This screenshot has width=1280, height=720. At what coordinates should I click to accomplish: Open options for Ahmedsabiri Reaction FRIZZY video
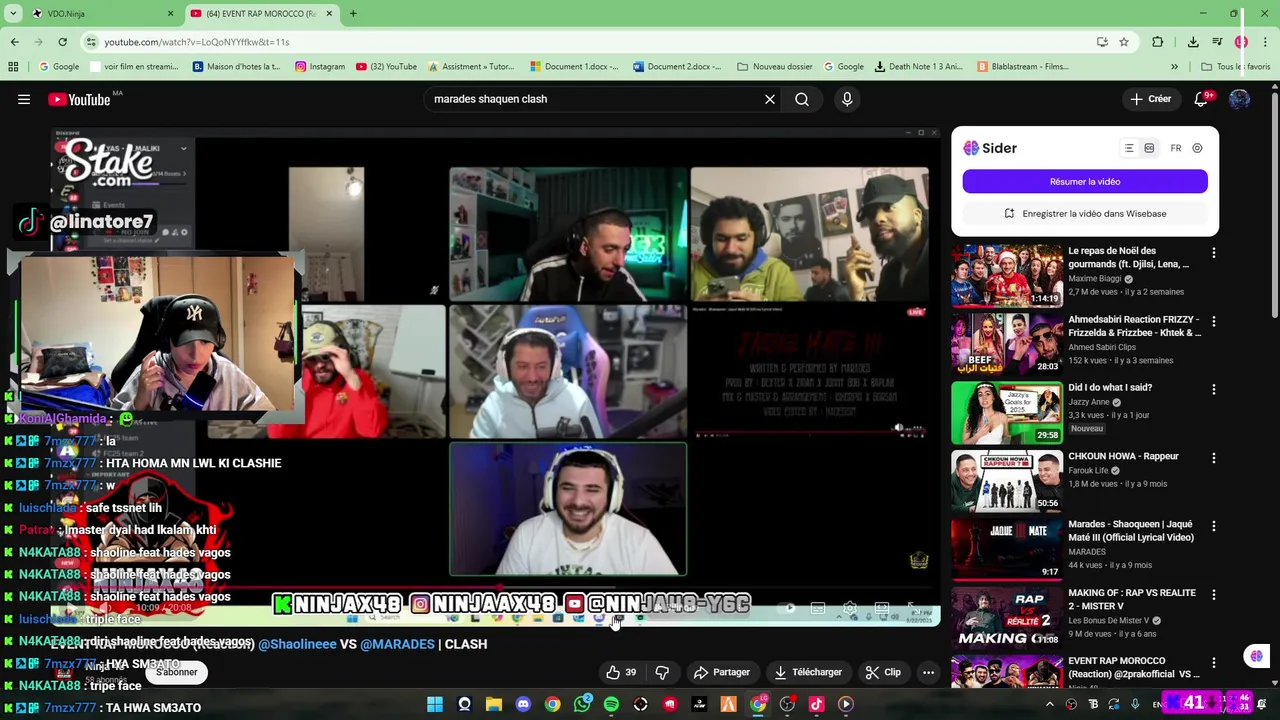coord(1213,322)
